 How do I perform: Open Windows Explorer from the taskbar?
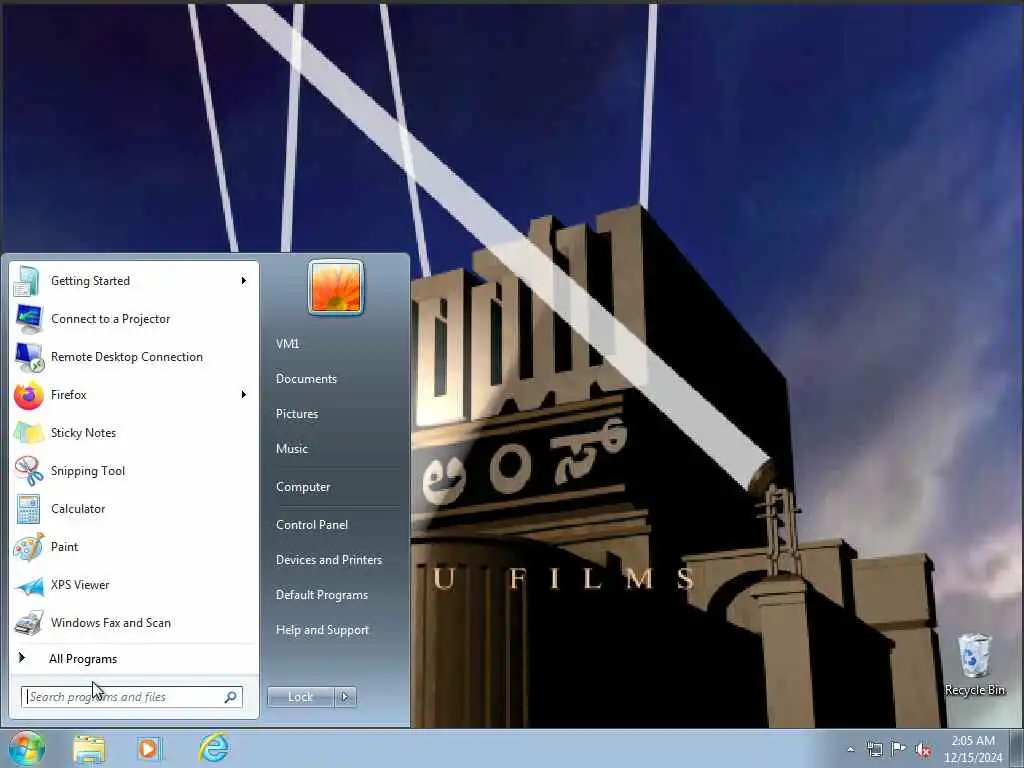pos(89,749)
